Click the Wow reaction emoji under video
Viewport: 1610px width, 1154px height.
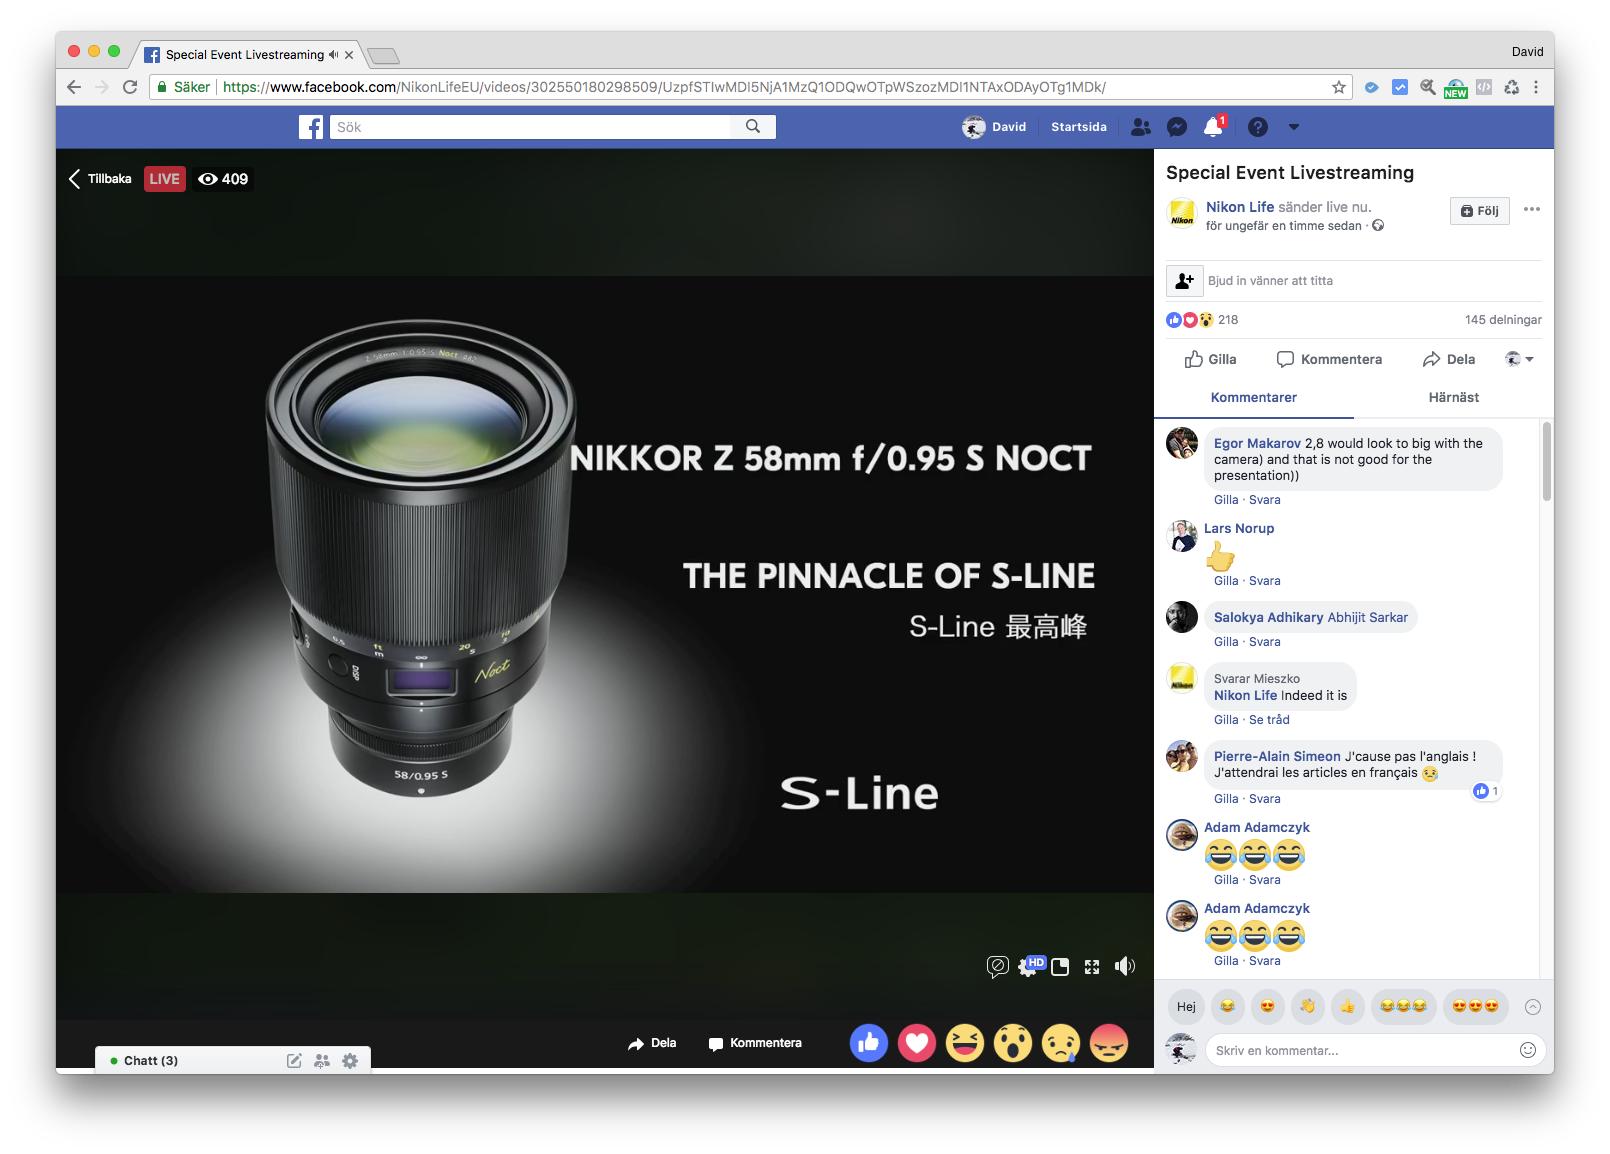tap(1012, 1043)
